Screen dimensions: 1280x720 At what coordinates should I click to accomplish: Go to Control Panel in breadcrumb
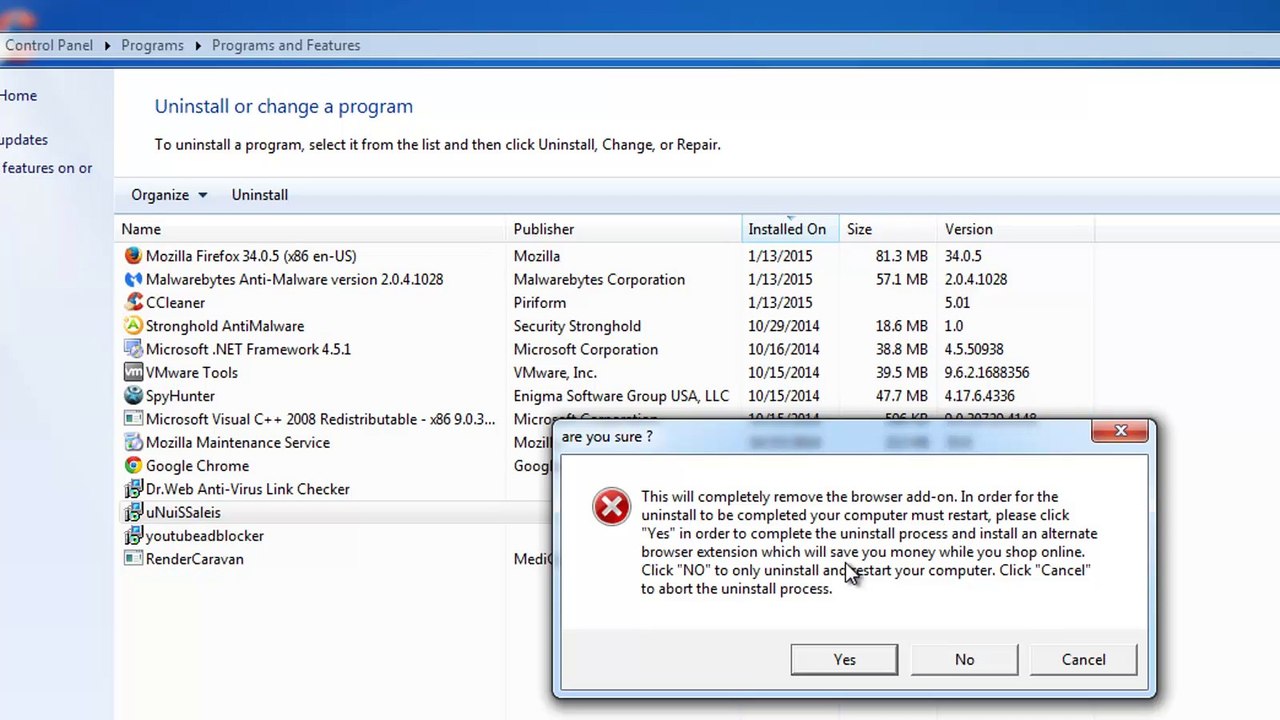click(49, 45)
